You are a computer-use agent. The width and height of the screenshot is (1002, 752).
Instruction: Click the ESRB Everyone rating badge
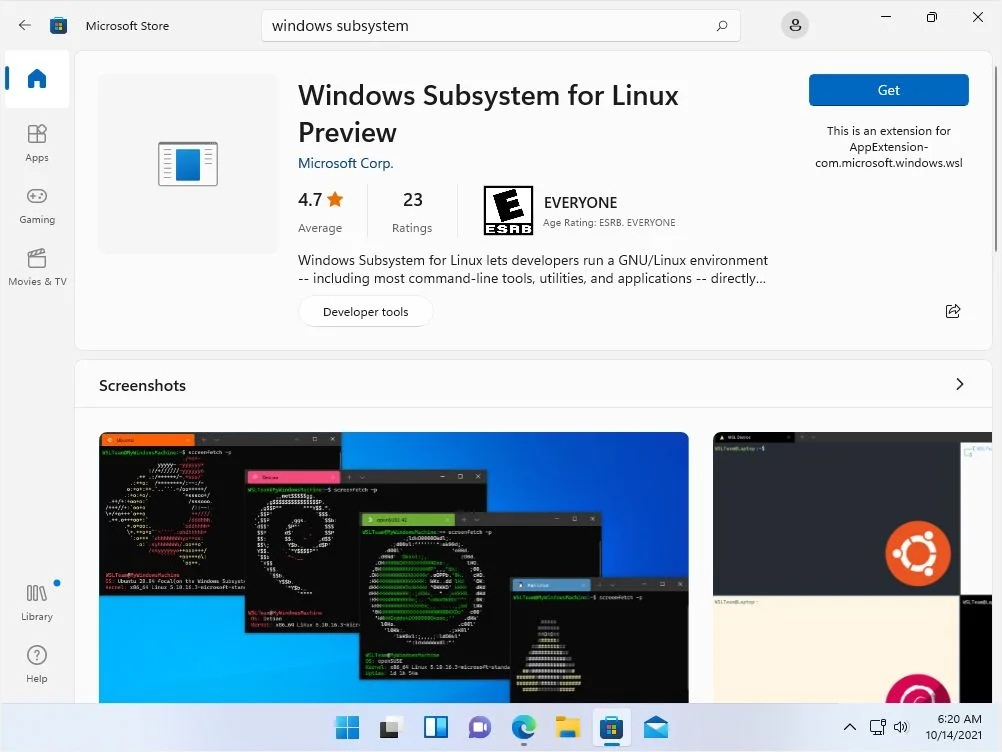[508, 210]
